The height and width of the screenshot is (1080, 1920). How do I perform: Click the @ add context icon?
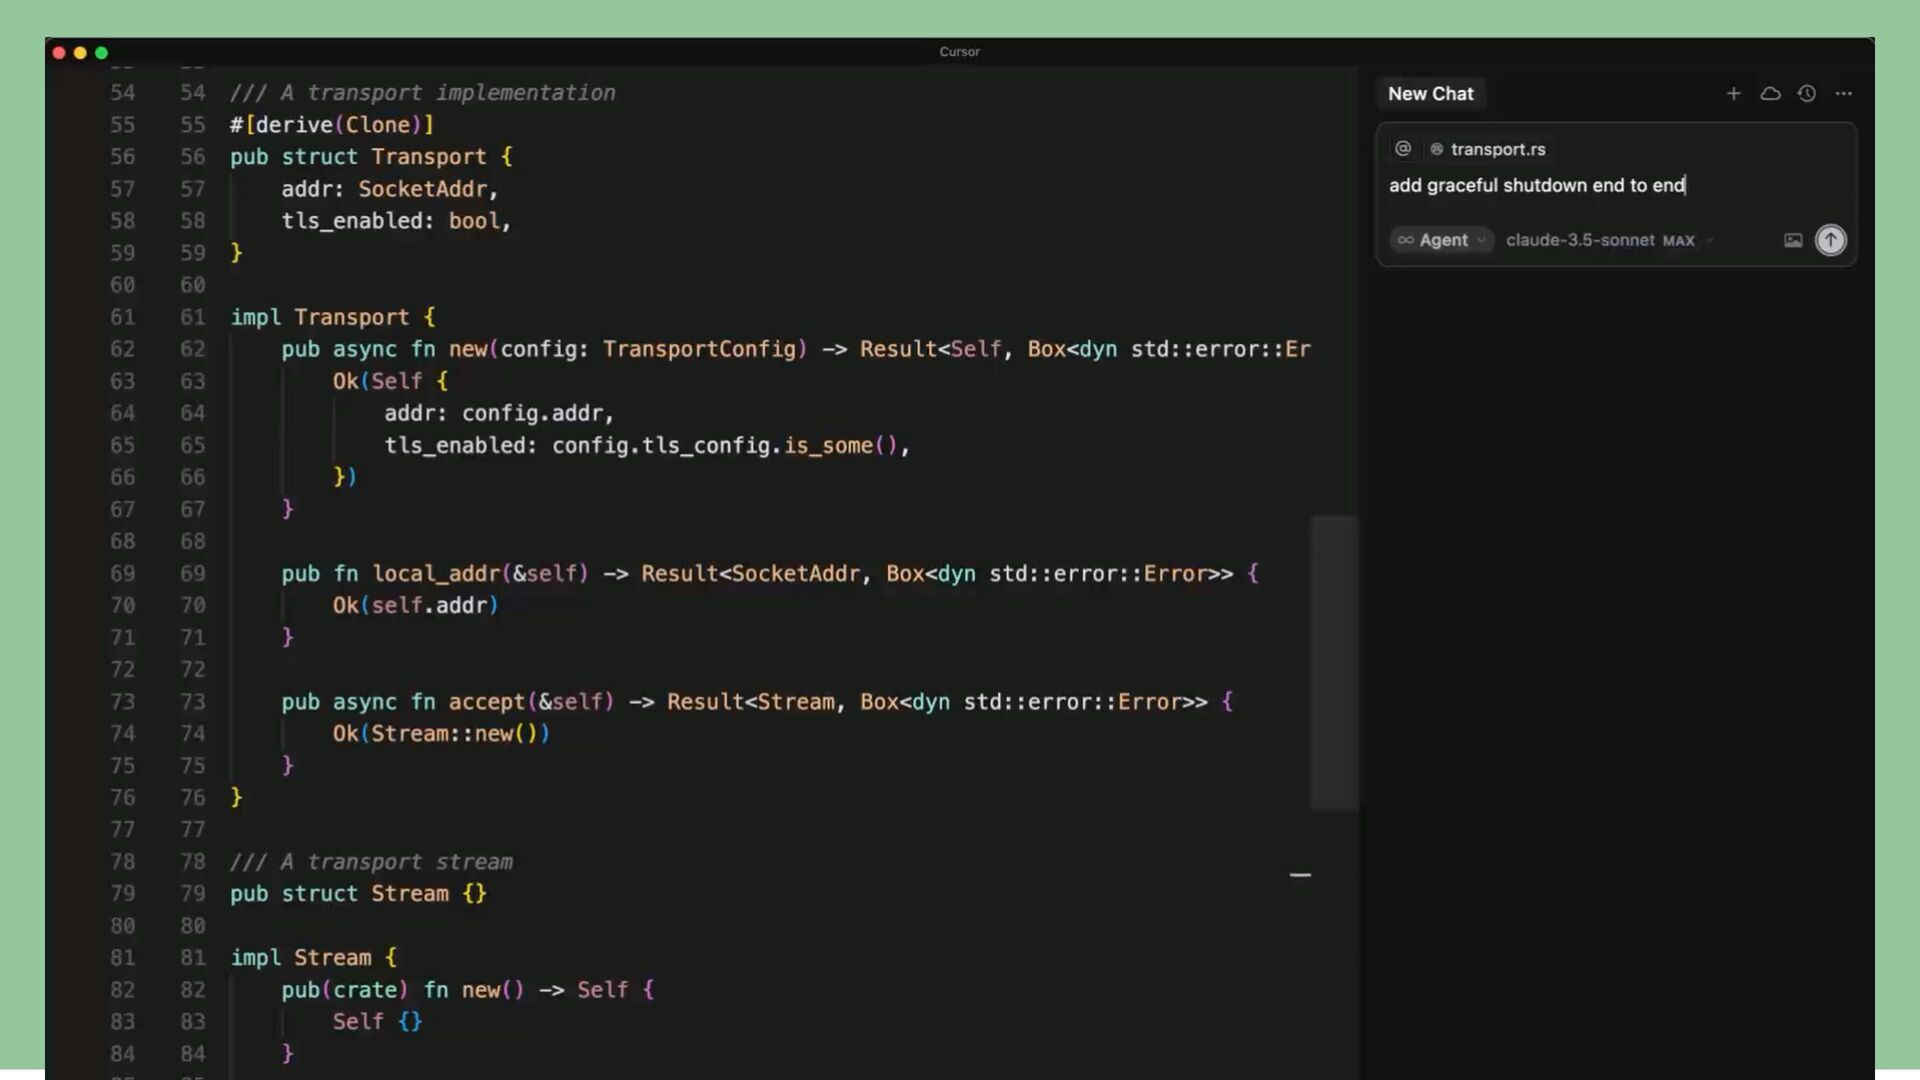point(1403,149)
